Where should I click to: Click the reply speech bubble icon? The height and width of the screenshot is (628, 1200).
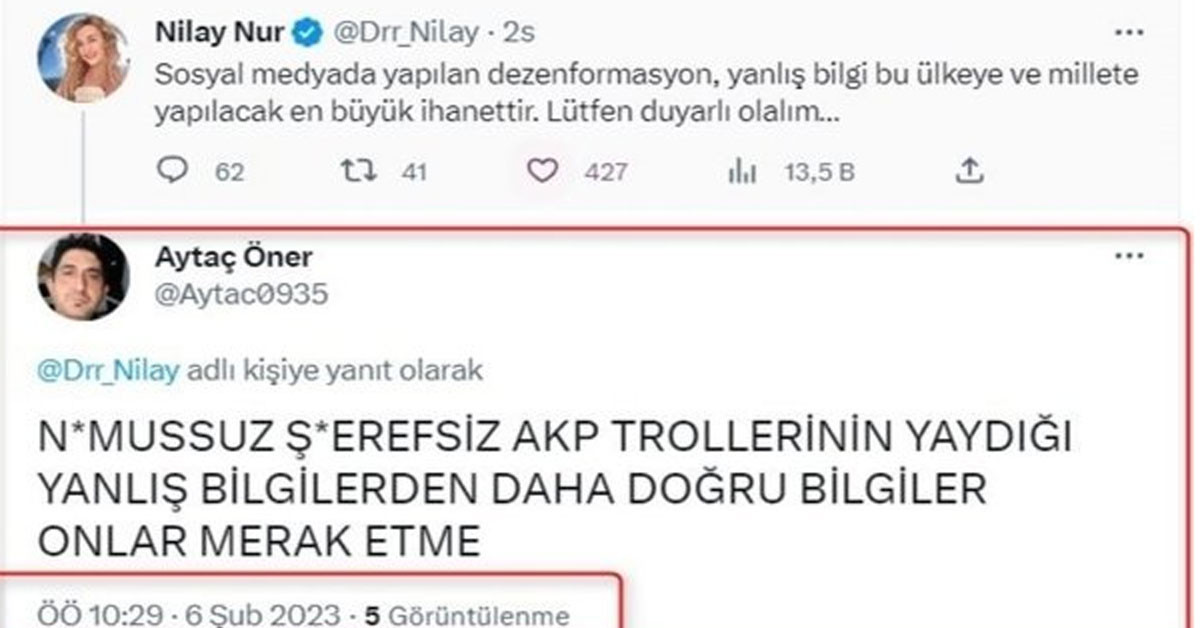172,172
